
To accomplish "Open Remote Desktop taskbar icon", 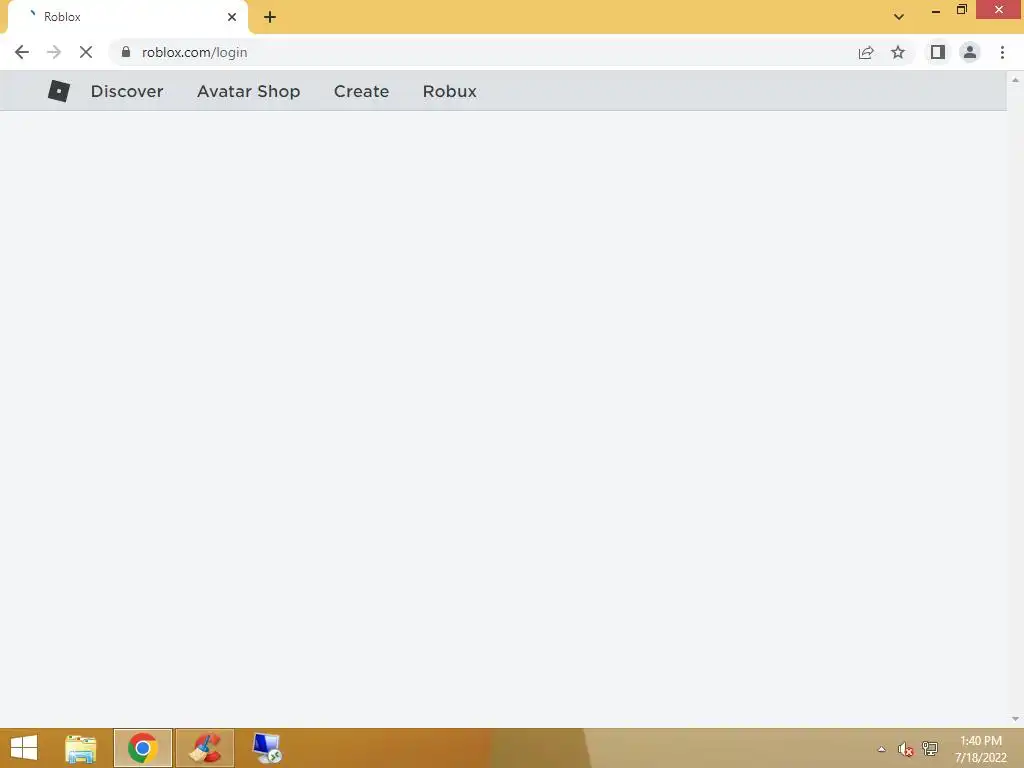I will pos(267,748).
